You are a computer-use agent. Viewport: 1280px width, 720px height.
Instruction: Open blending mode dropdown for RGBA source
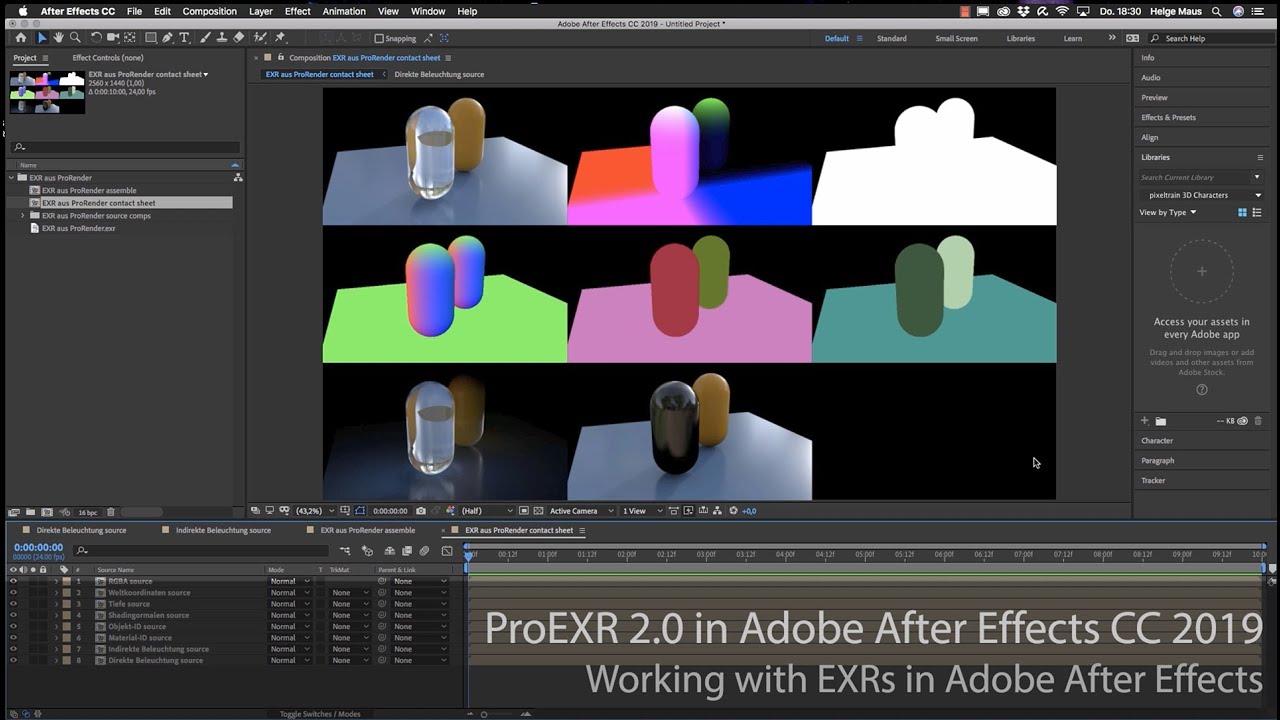point(290,581)
